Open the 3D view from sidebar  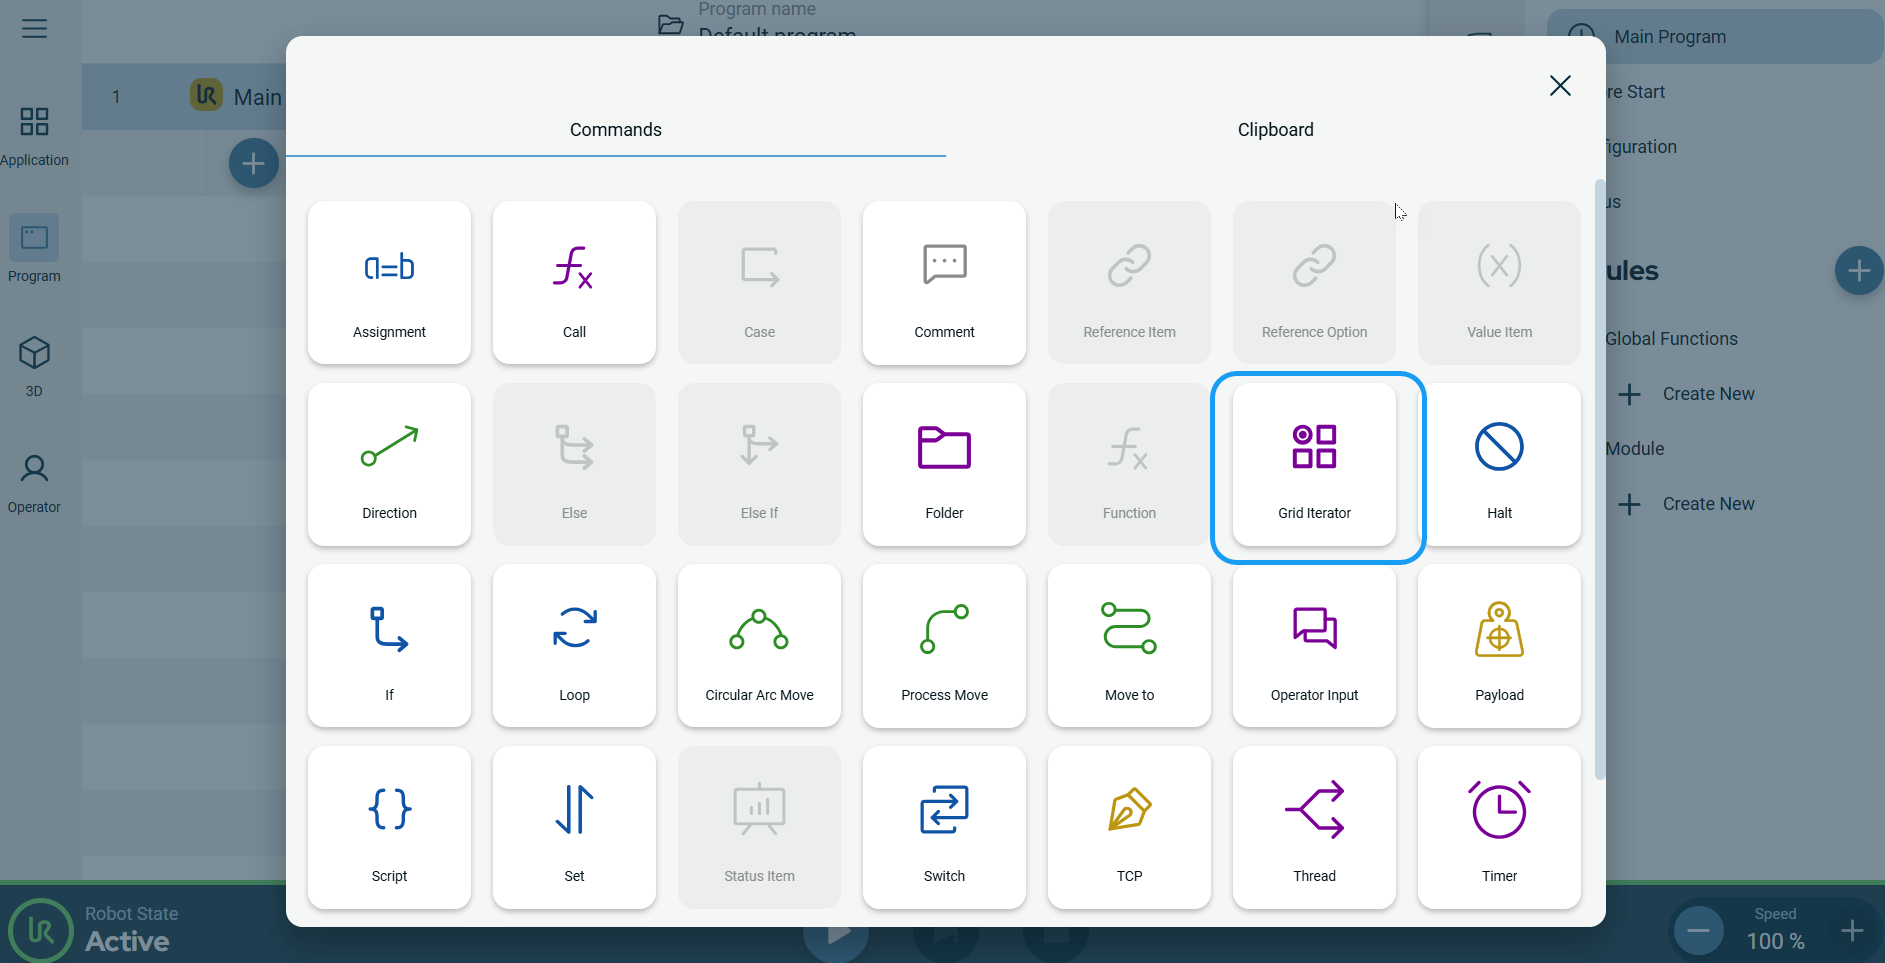coord(34,366)
